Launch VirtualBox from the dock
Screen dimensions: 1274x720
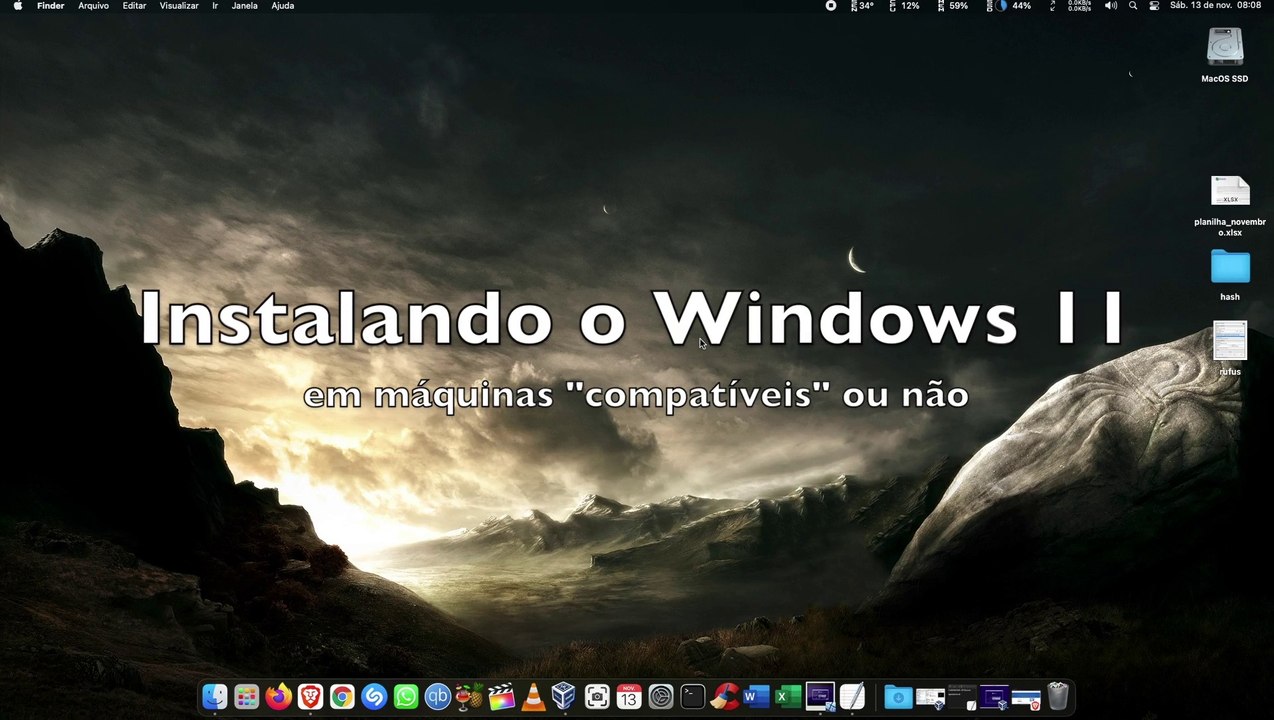pyautogui.click(x=564, y=696)
